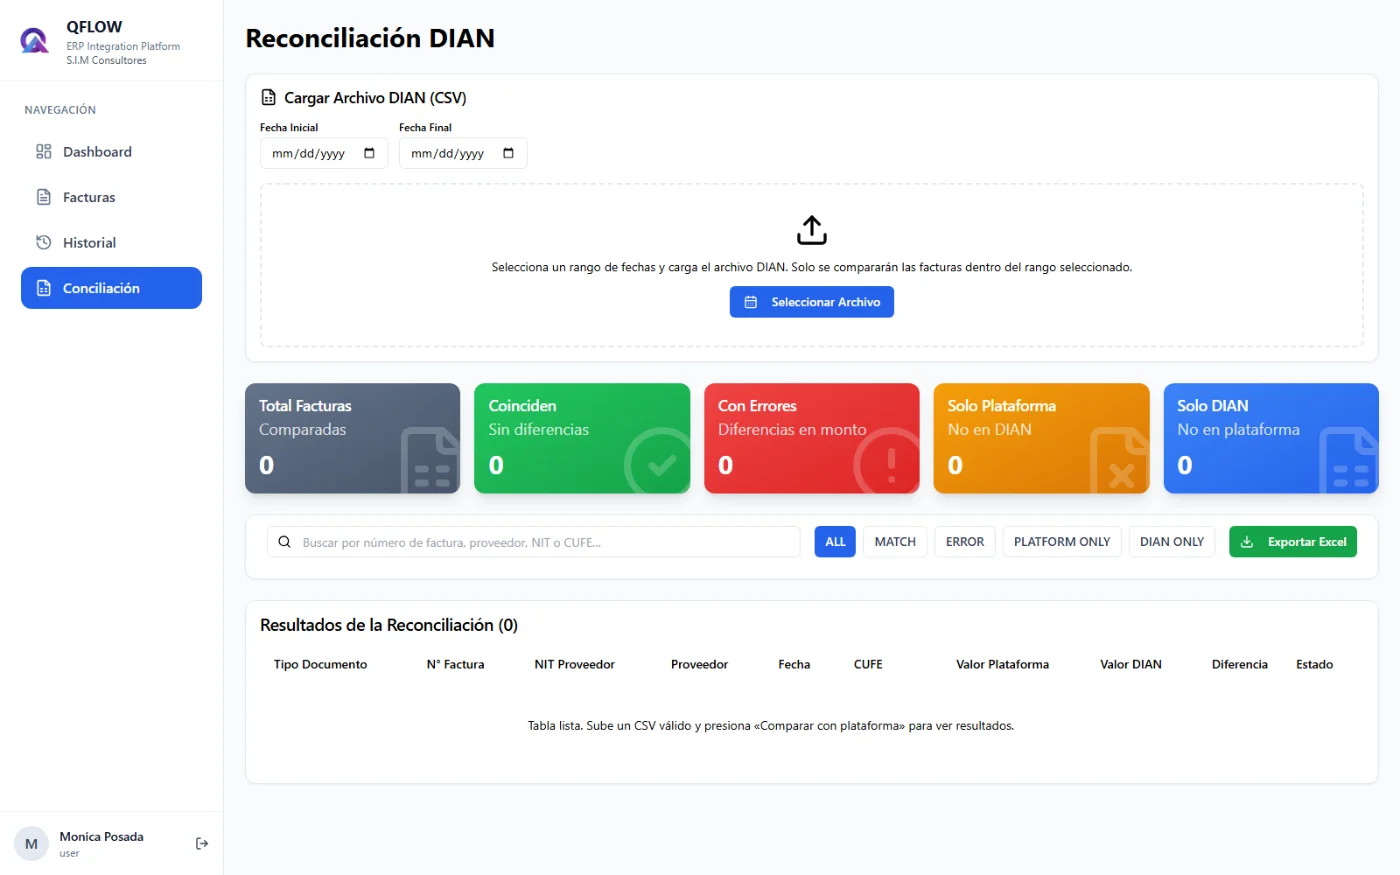
Task: Click the Estado column header
Action: pyautogui.click(x=1314, y=665)
